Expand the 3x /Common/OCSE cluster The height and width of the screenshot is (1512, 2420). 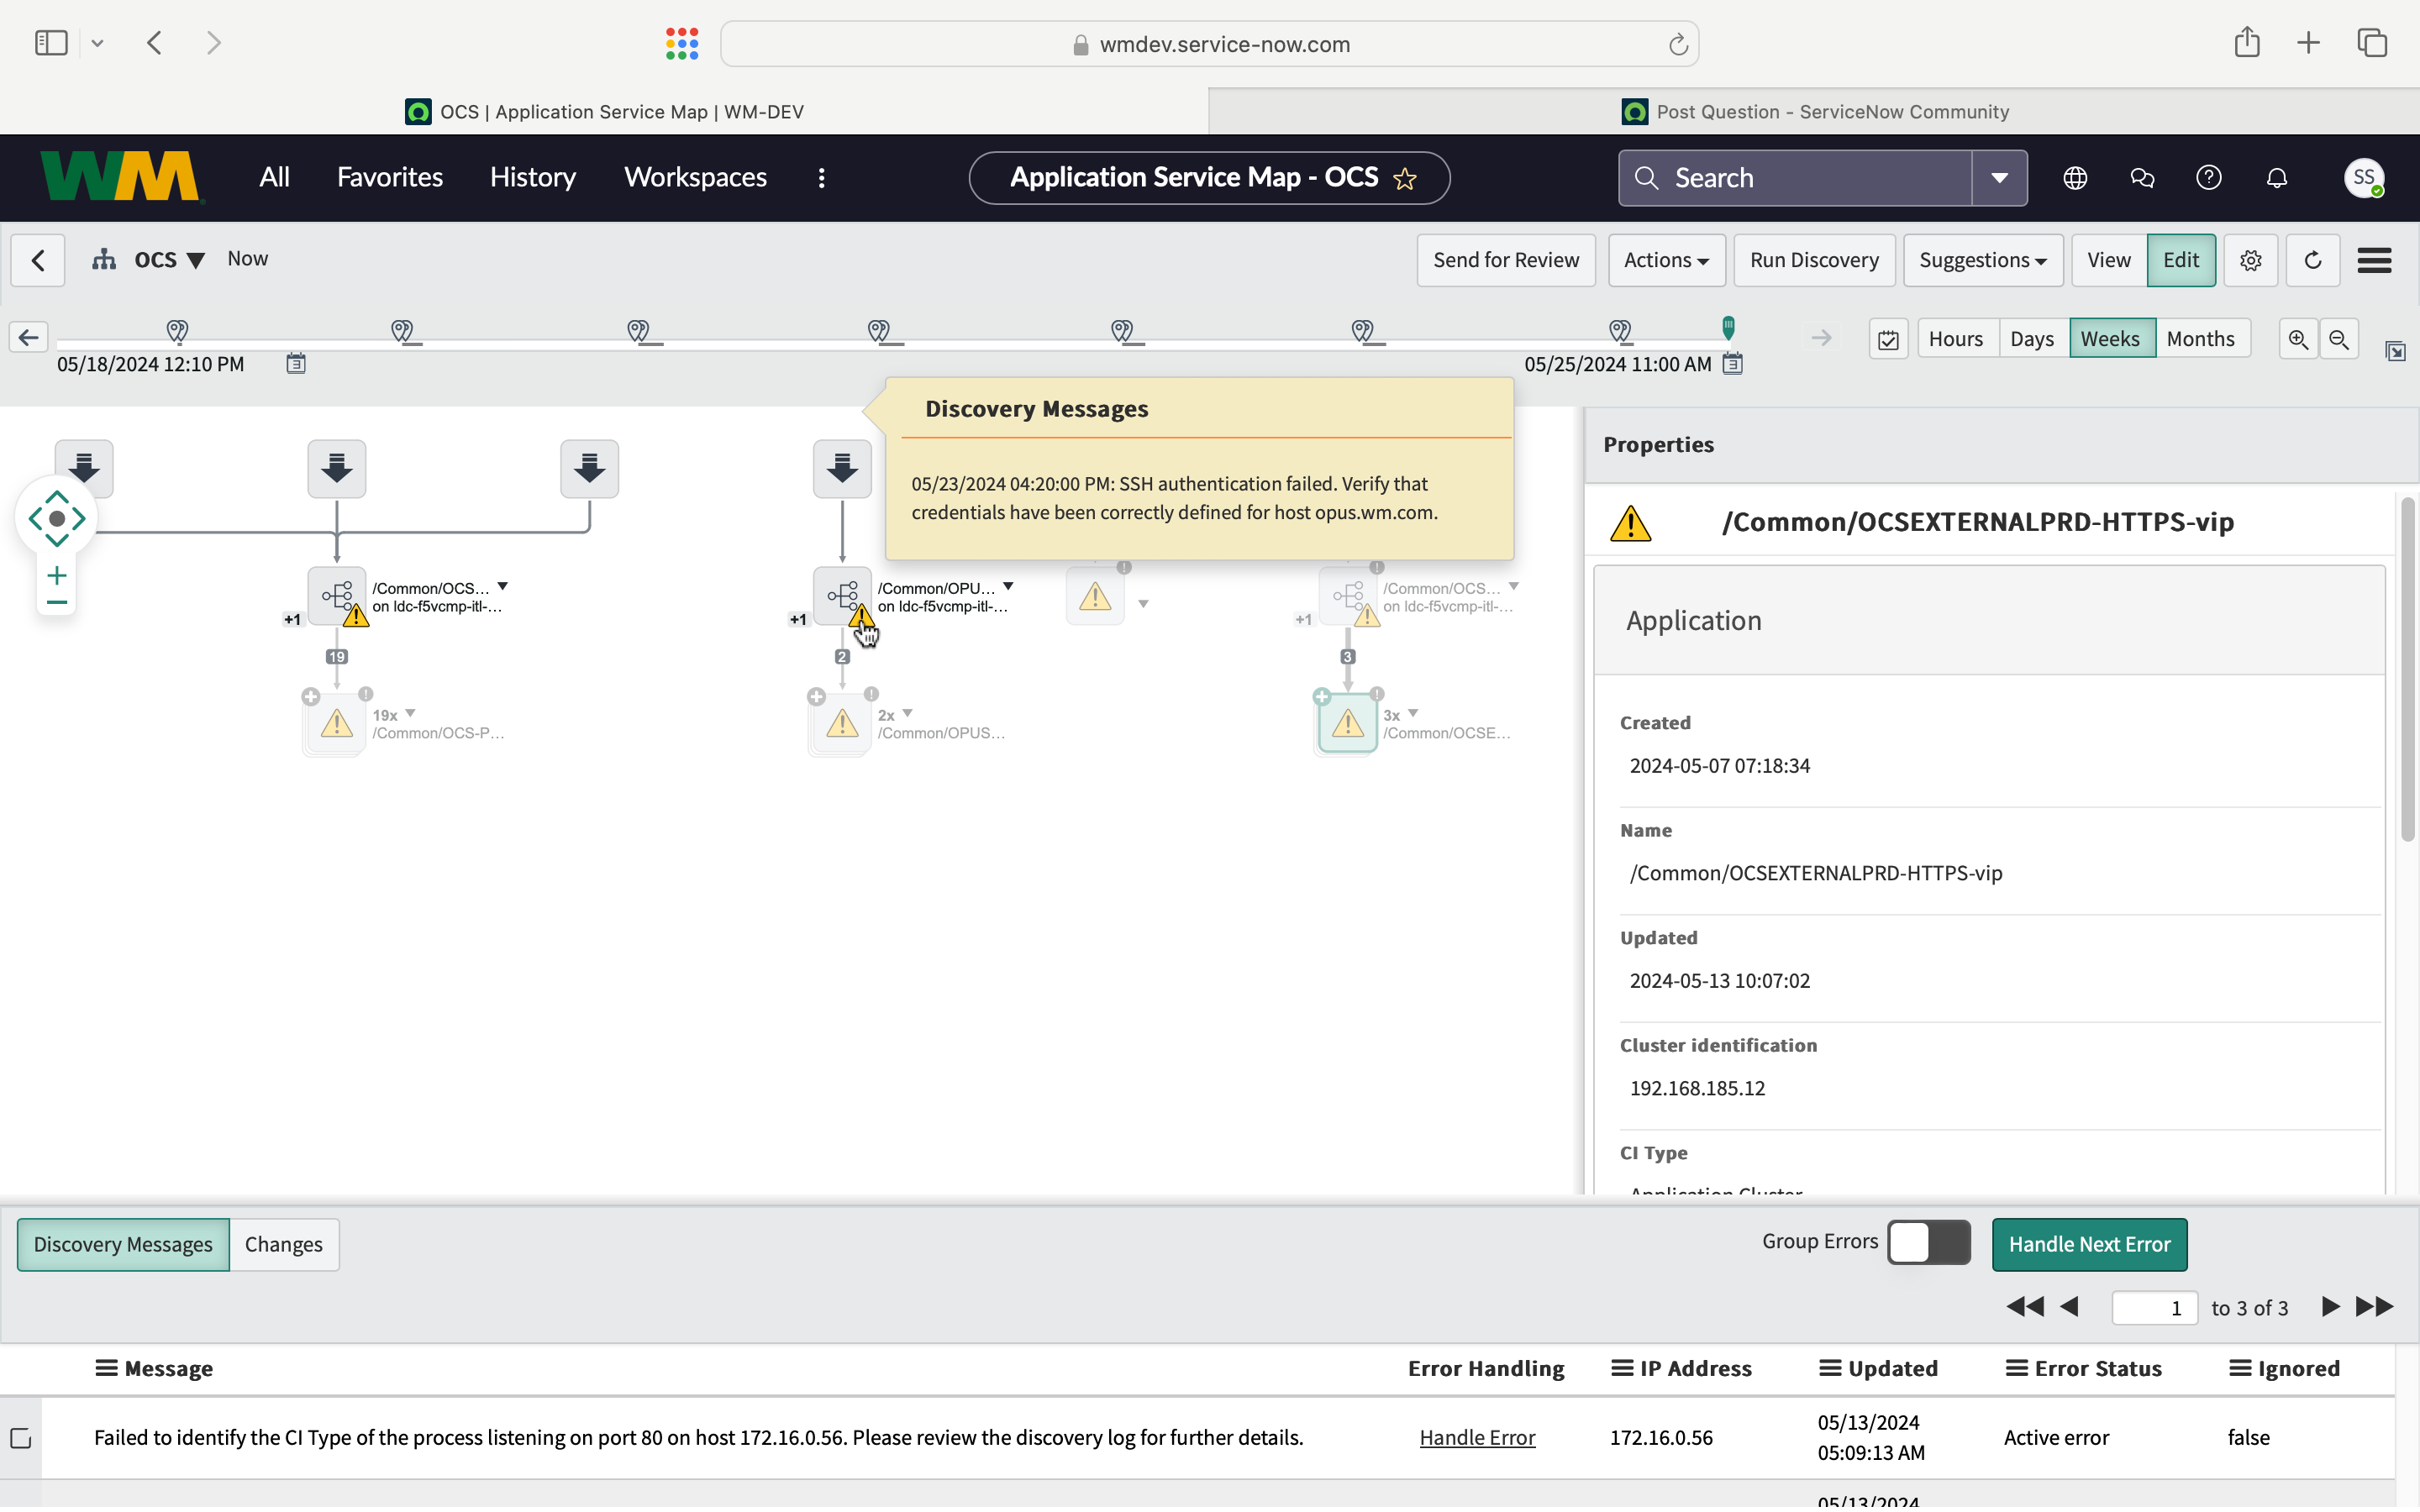point(1322,697)
